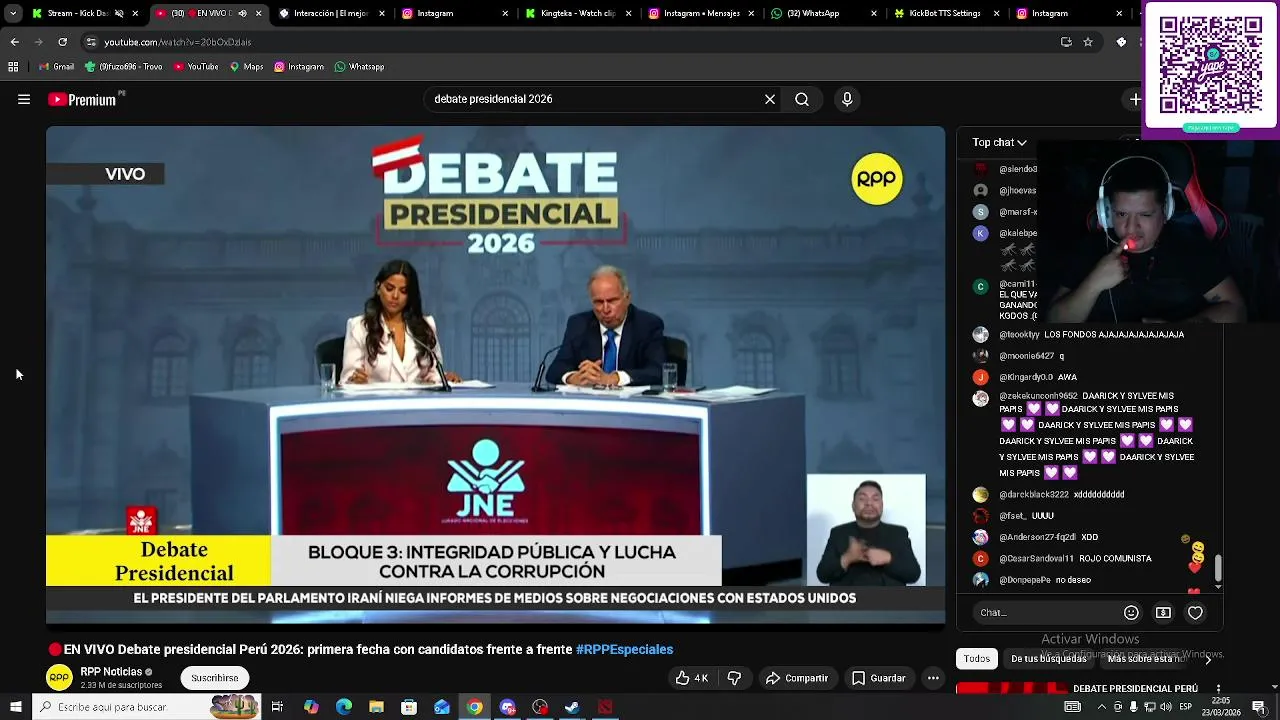Run search with the magnifier button
1280x720 pixels.
tap(802, 99)
